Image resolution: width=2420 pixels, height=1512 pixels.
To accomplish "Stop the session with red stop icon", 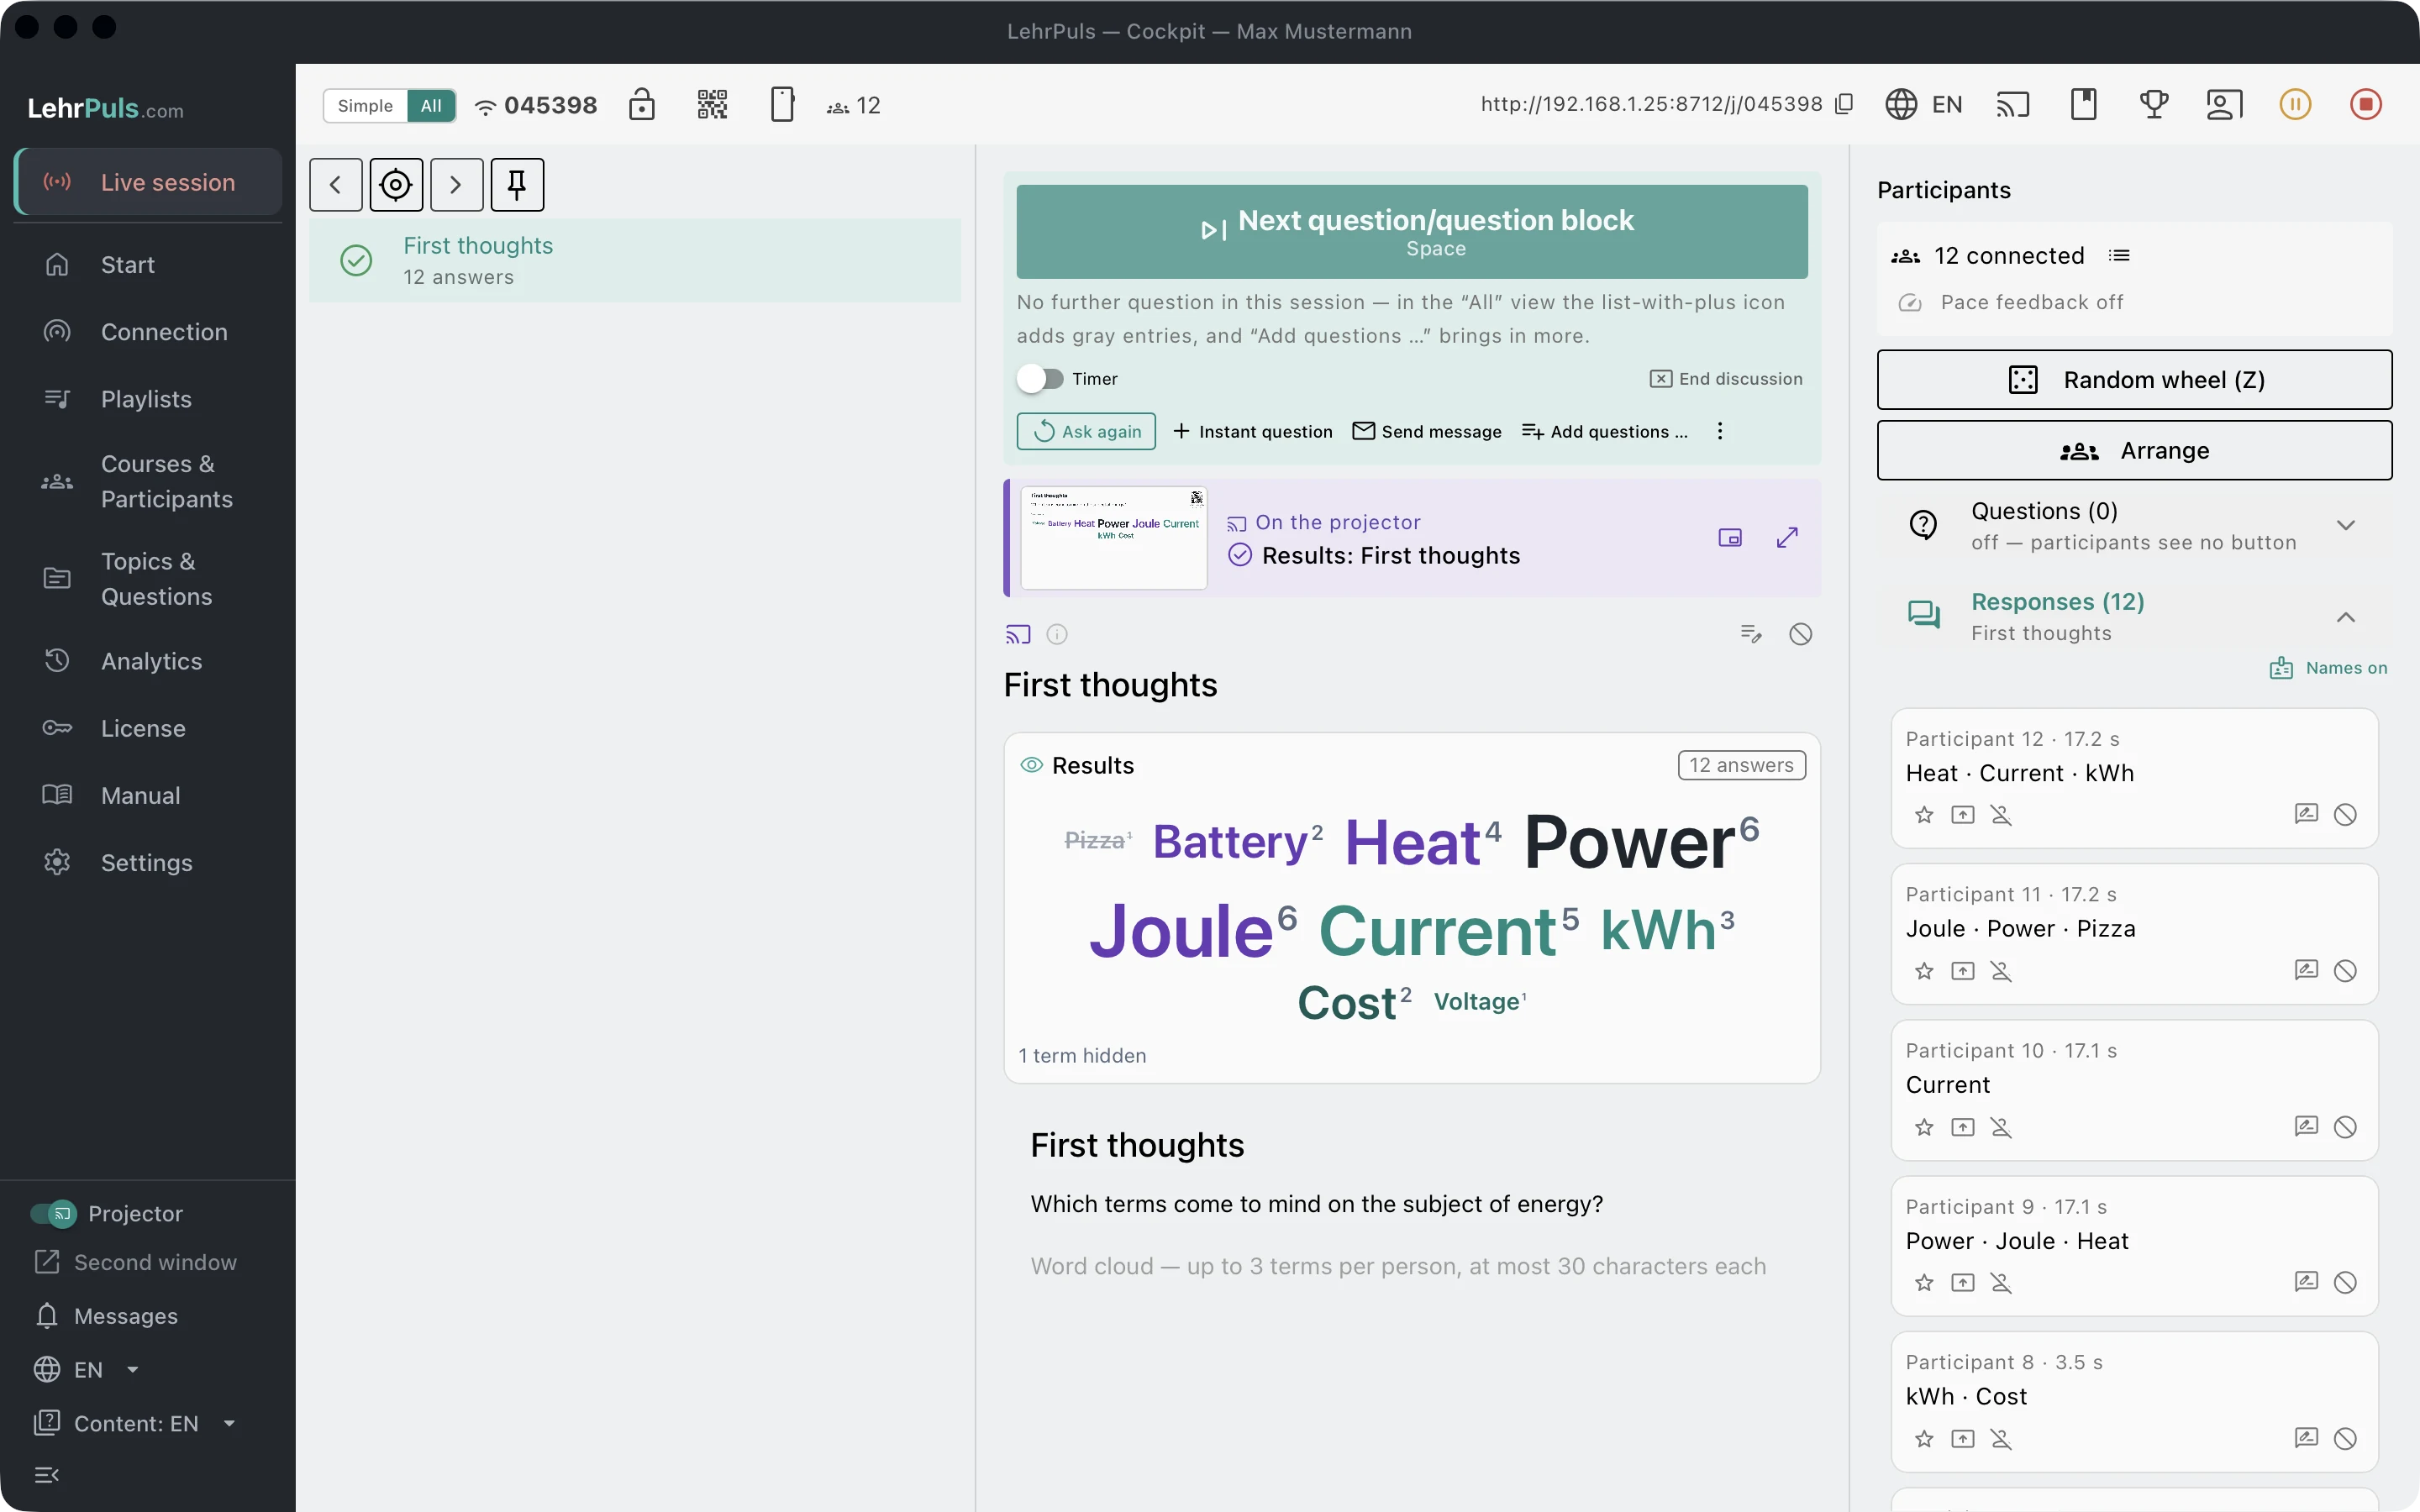I will click(x=2366, y=104).
